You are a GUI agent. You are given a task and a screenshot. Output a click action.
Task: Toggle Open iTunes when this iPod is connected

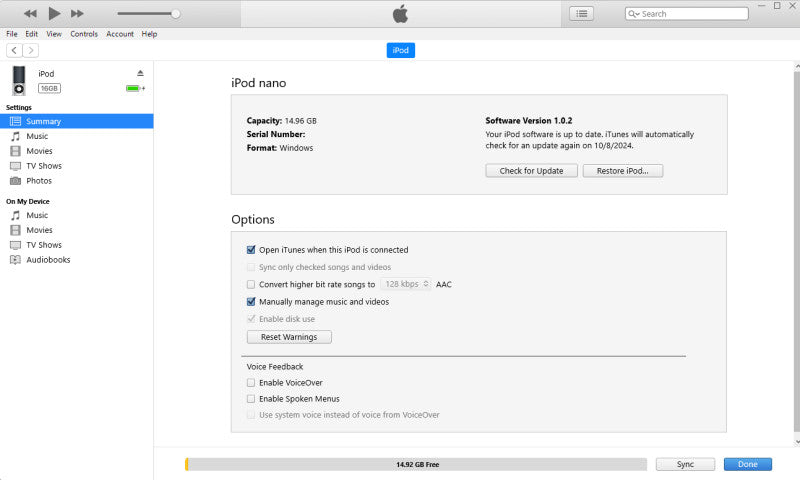tap(251, 250)
